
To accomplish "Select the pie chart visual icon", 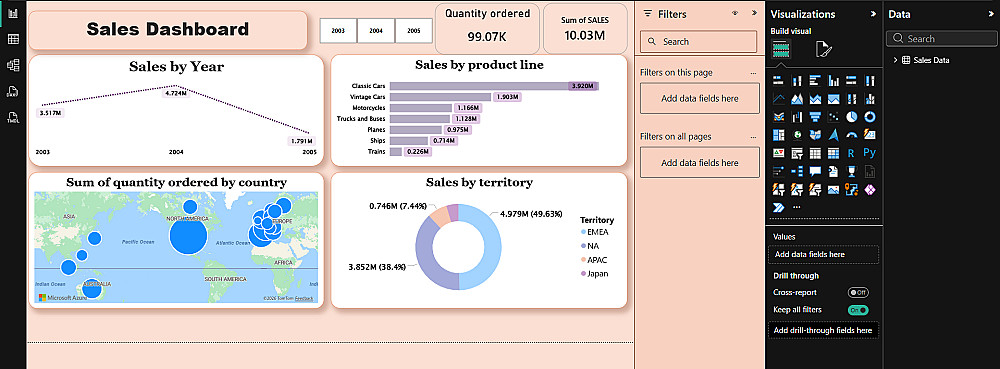I will click(x=851, y=117).
